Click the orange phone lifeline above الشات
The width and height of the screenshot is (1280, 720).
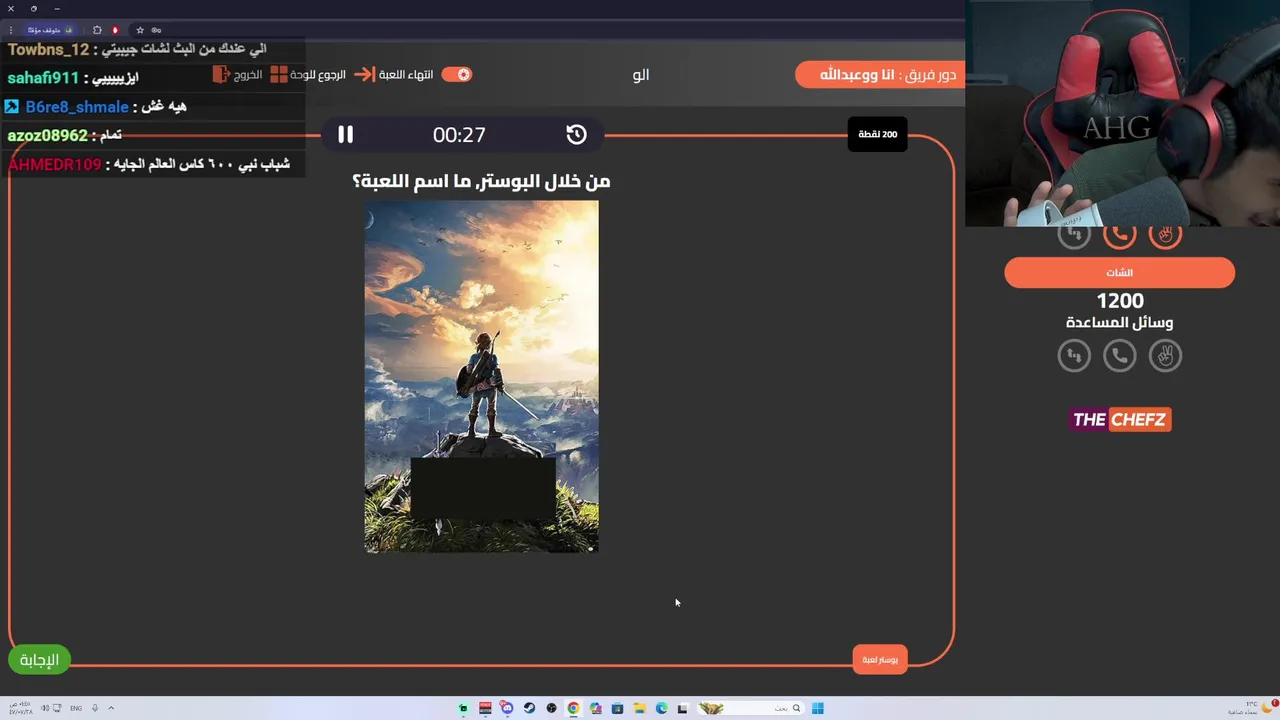[1119, 236]
